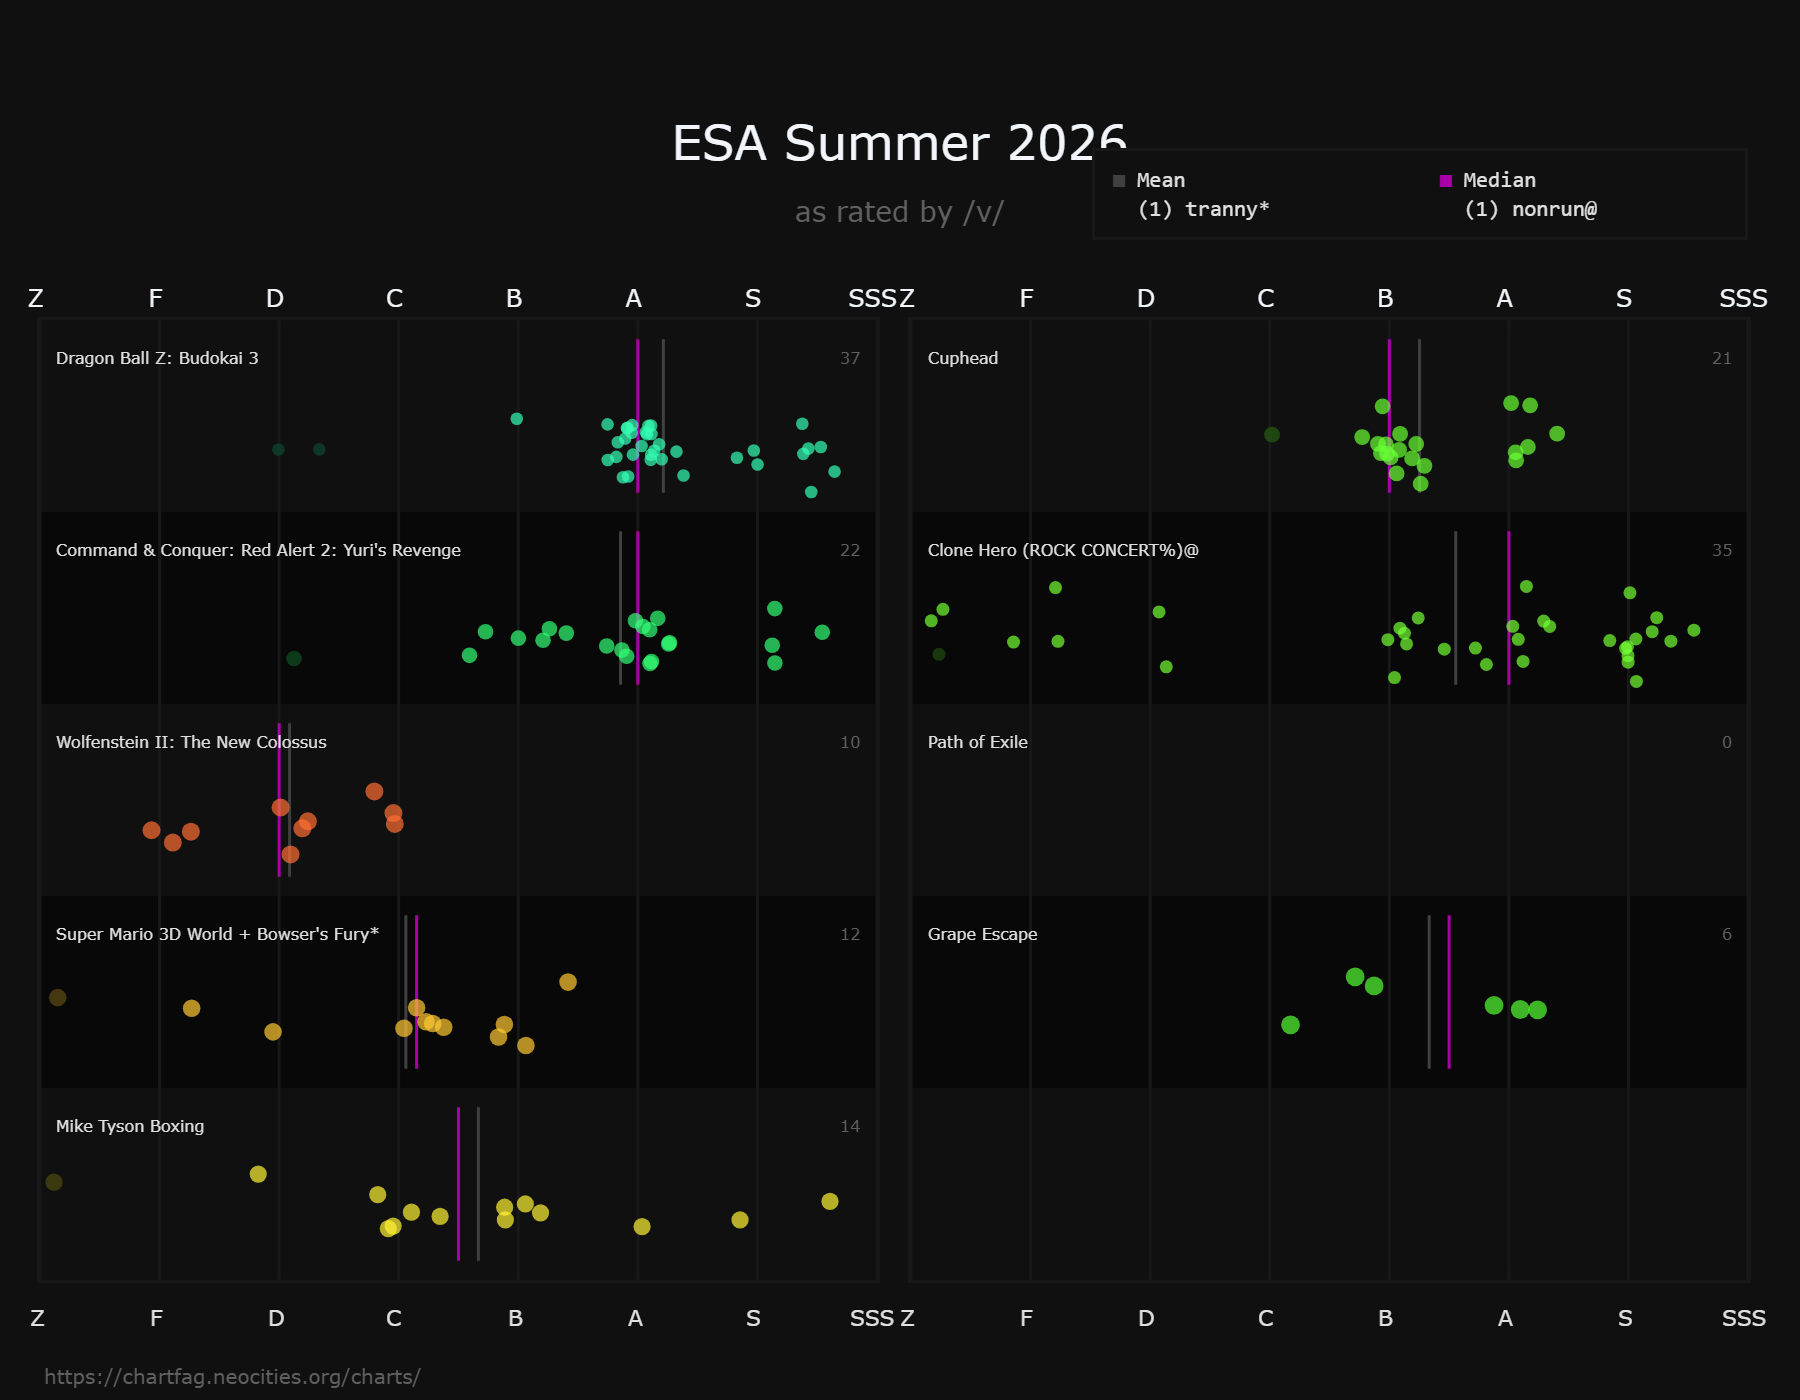Click the vote count "12" for Super Mario 3D World
Screen dimensions: 1800x1400
(850, 934)
